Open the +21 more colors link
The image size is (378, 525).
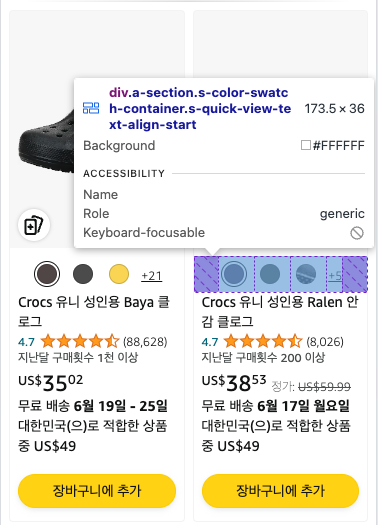[152, 276]
